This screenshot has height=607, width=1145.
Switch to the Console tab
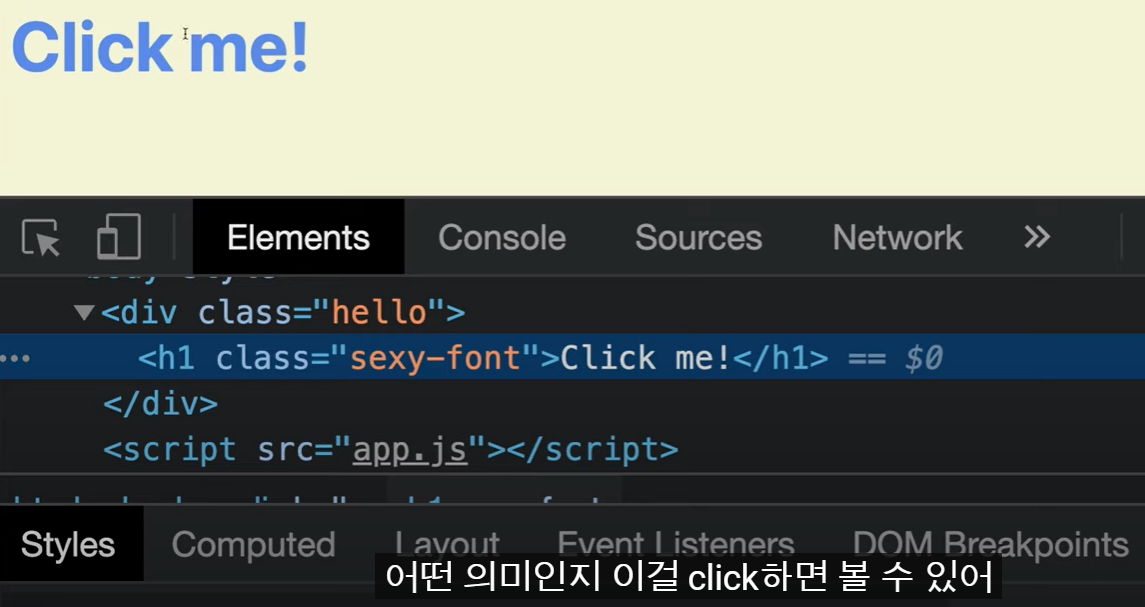coord(502,237)
